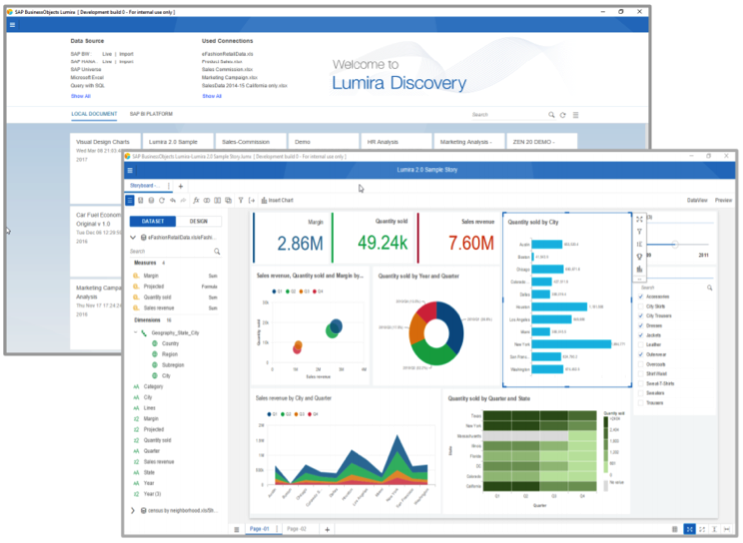Open Storyboard tab options (three dots)

168,186
